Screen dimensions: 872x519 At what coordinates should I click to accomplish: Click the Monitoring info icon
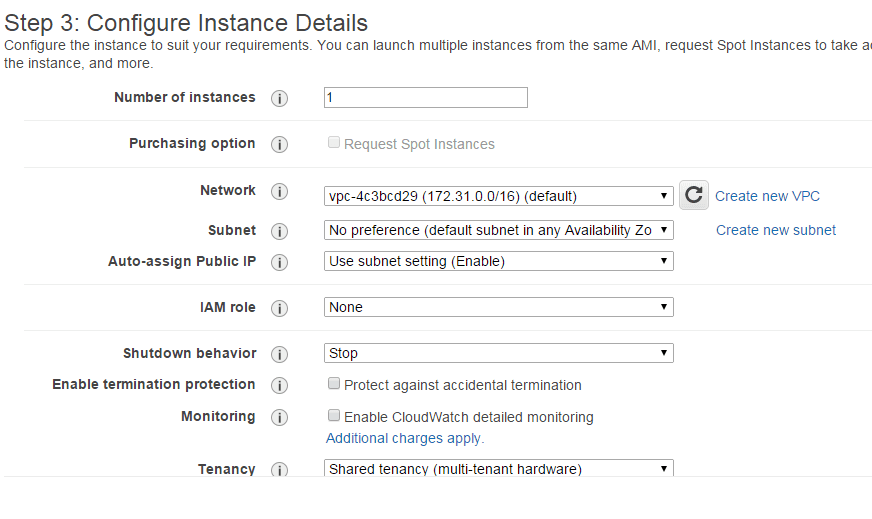pos(280,417)
